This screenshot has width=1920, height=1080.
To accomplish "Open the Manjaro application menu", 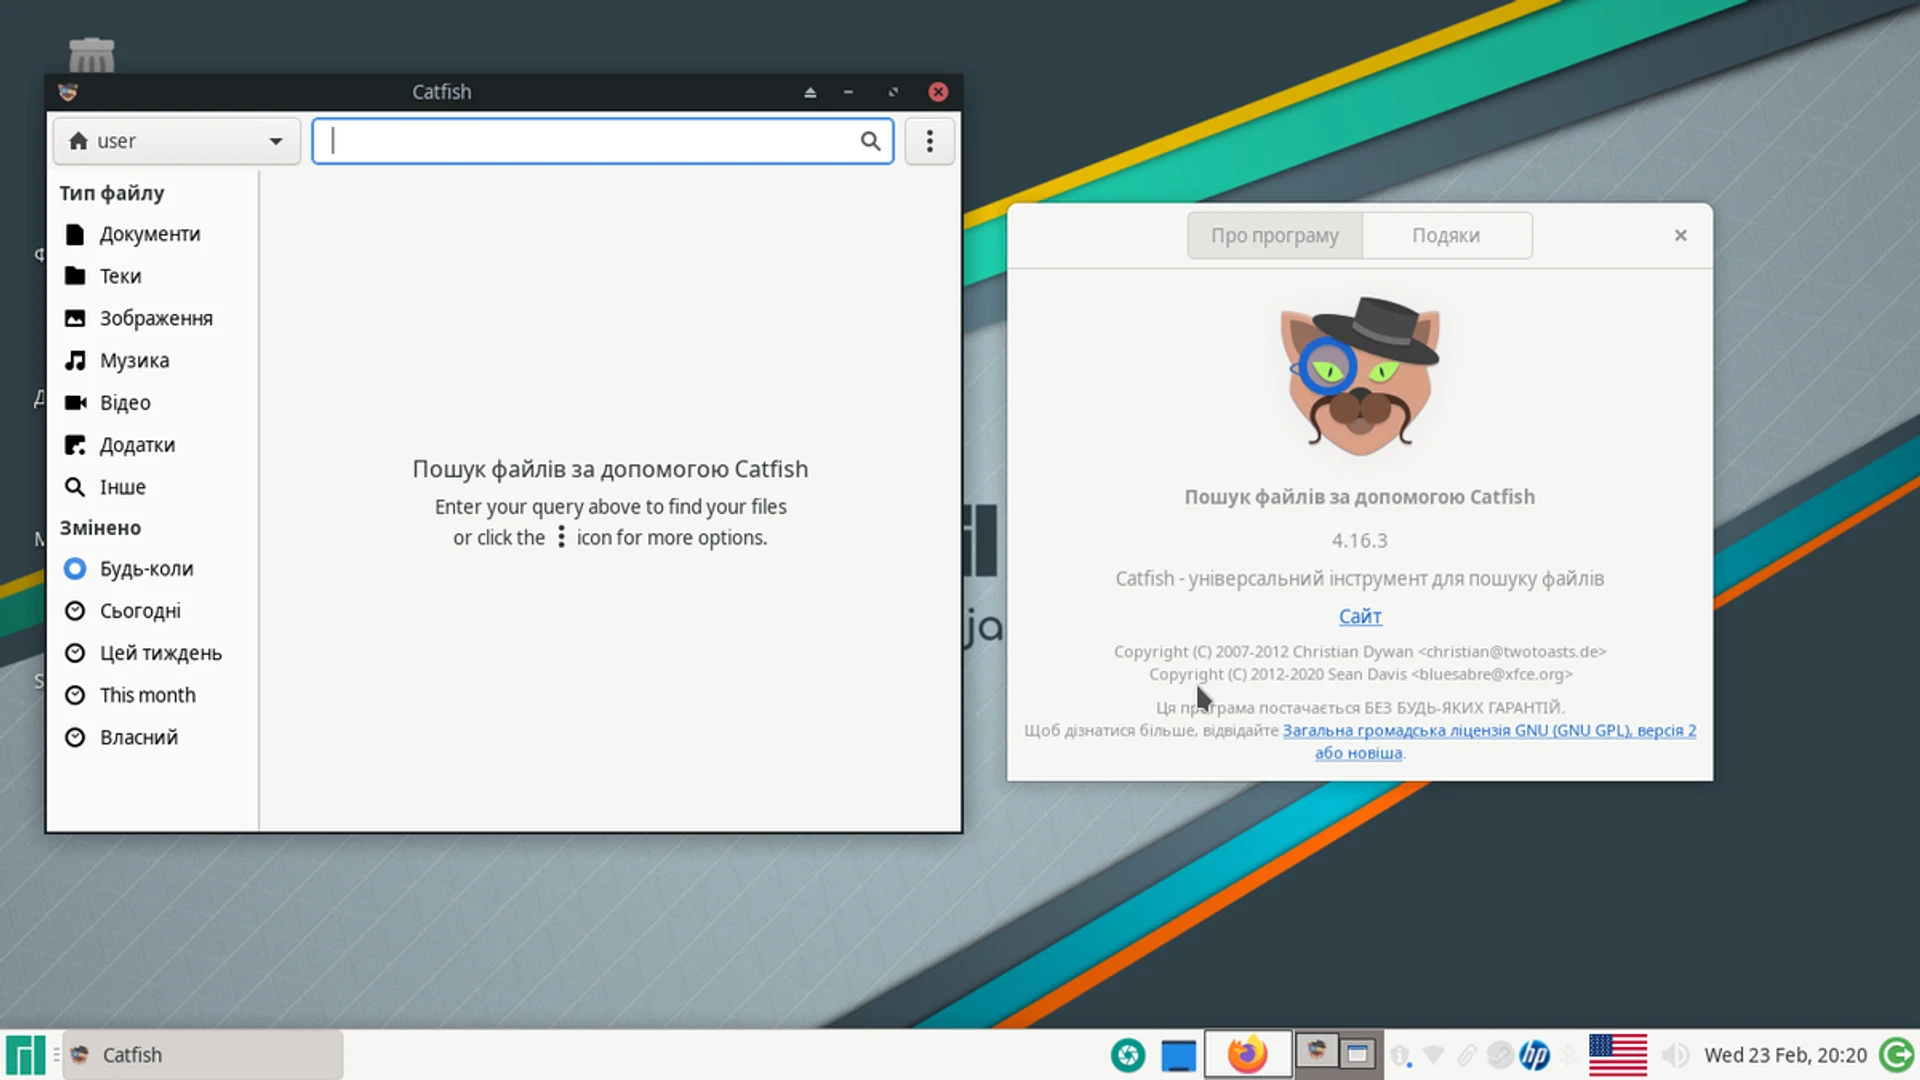I will [25, 1055].
